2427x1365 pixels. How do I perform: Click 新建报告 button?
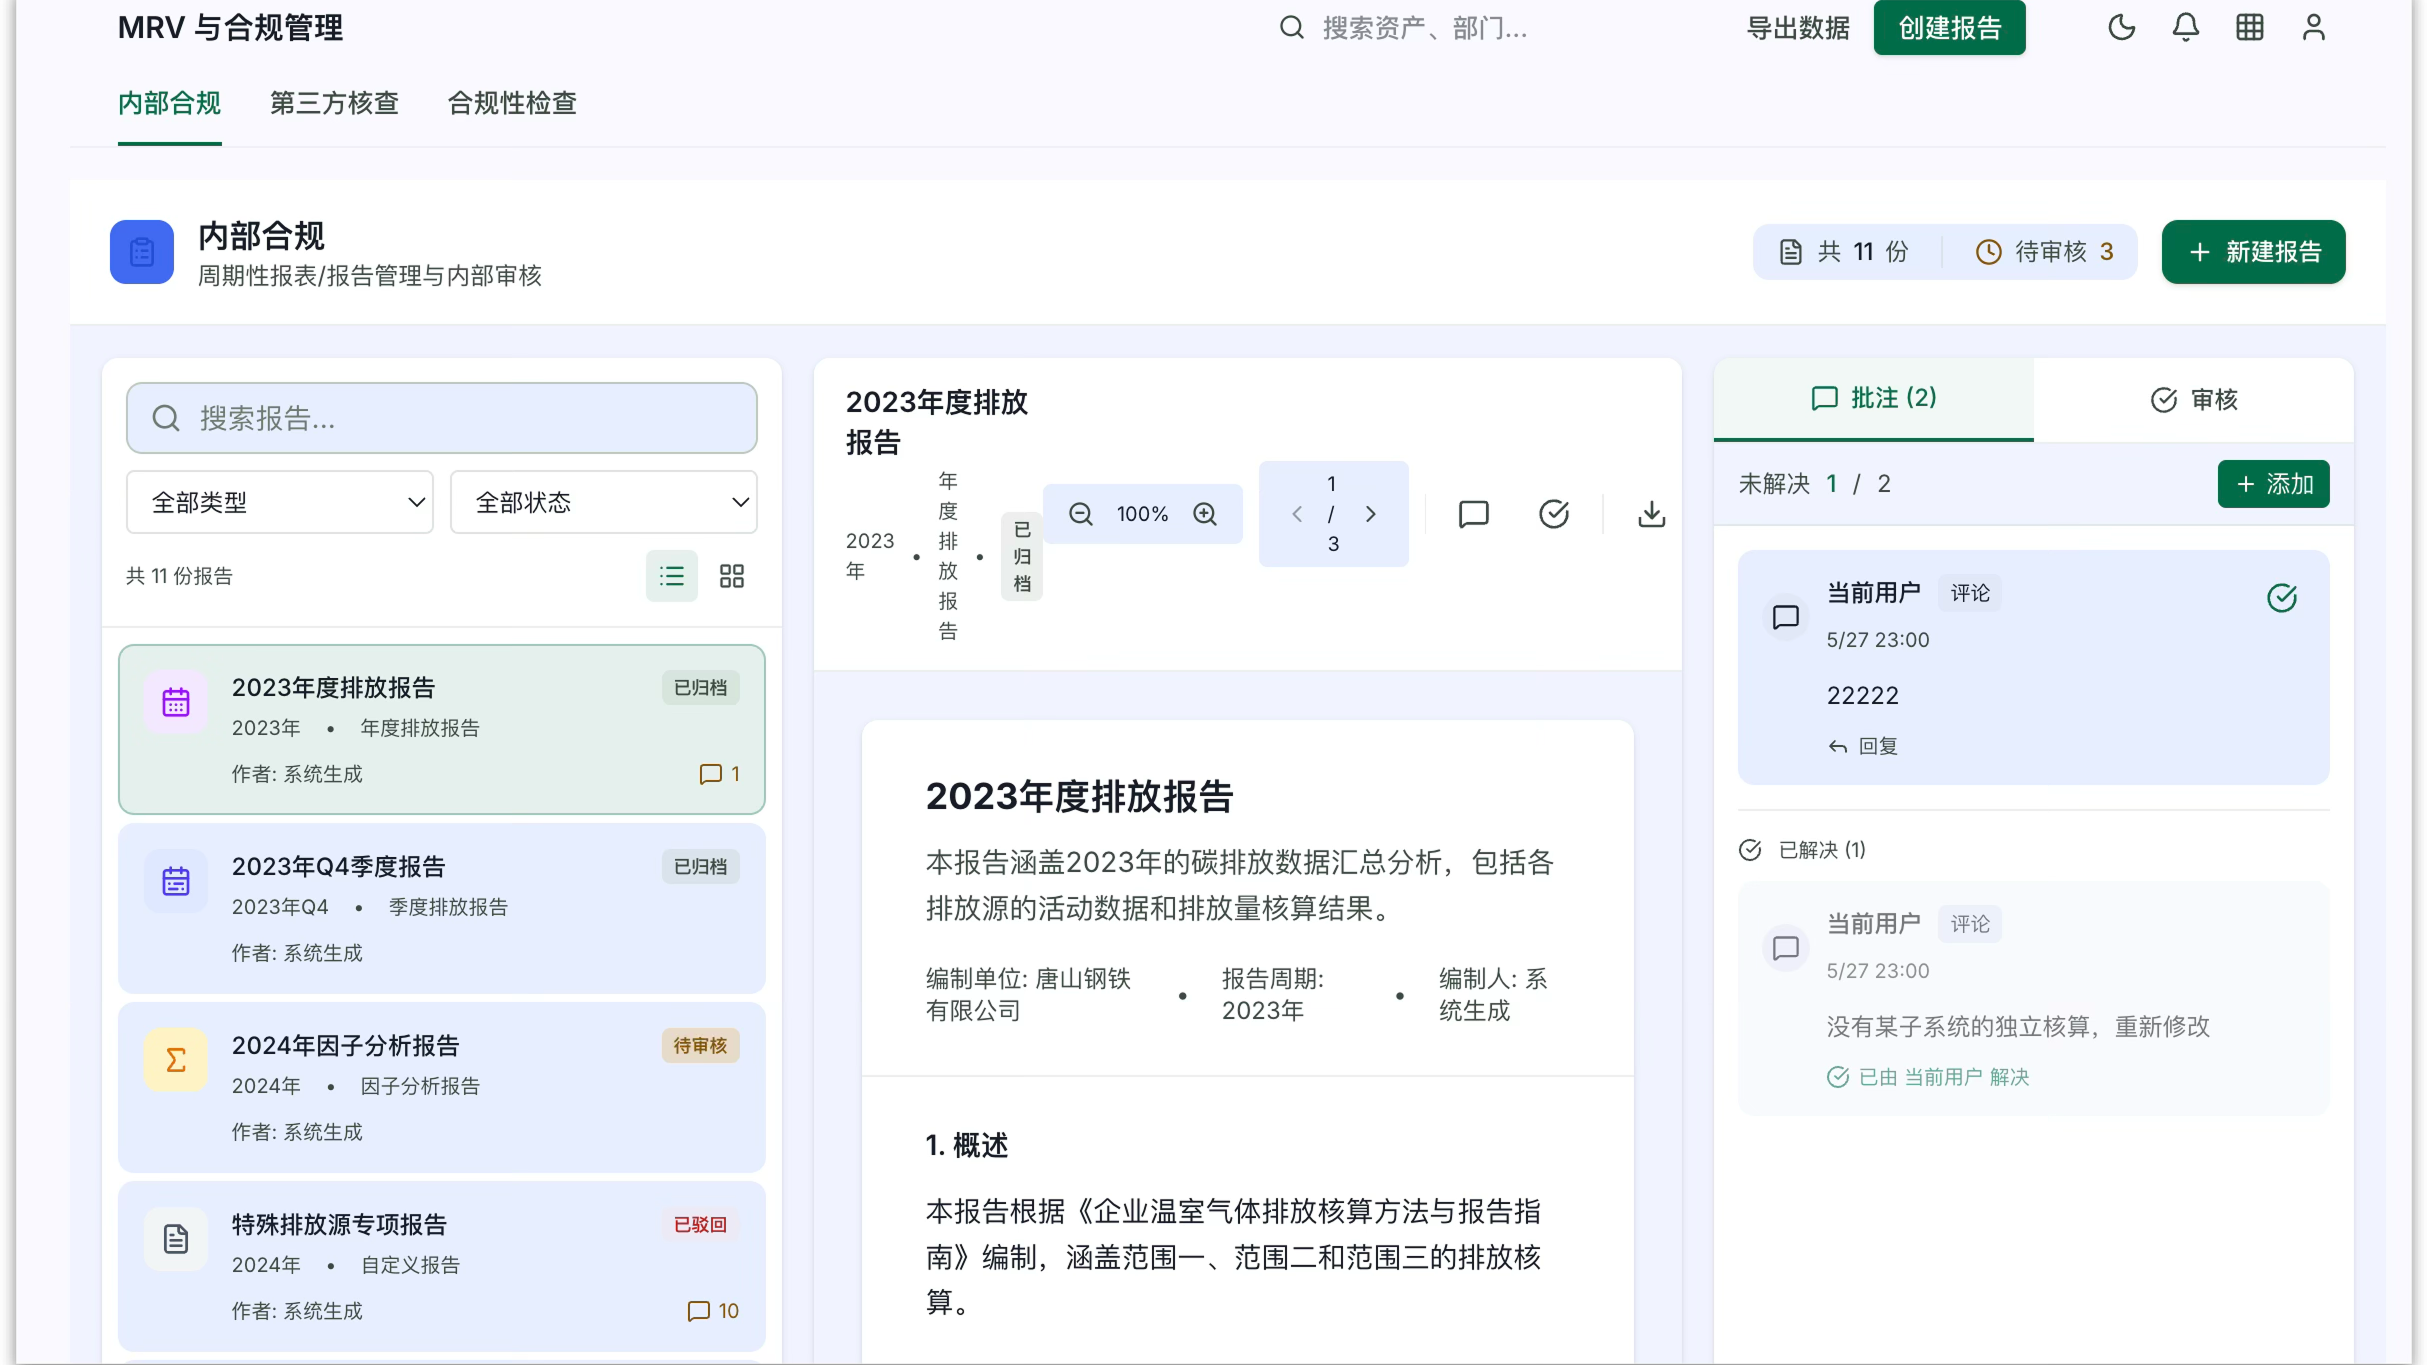tap(2253, 252)
